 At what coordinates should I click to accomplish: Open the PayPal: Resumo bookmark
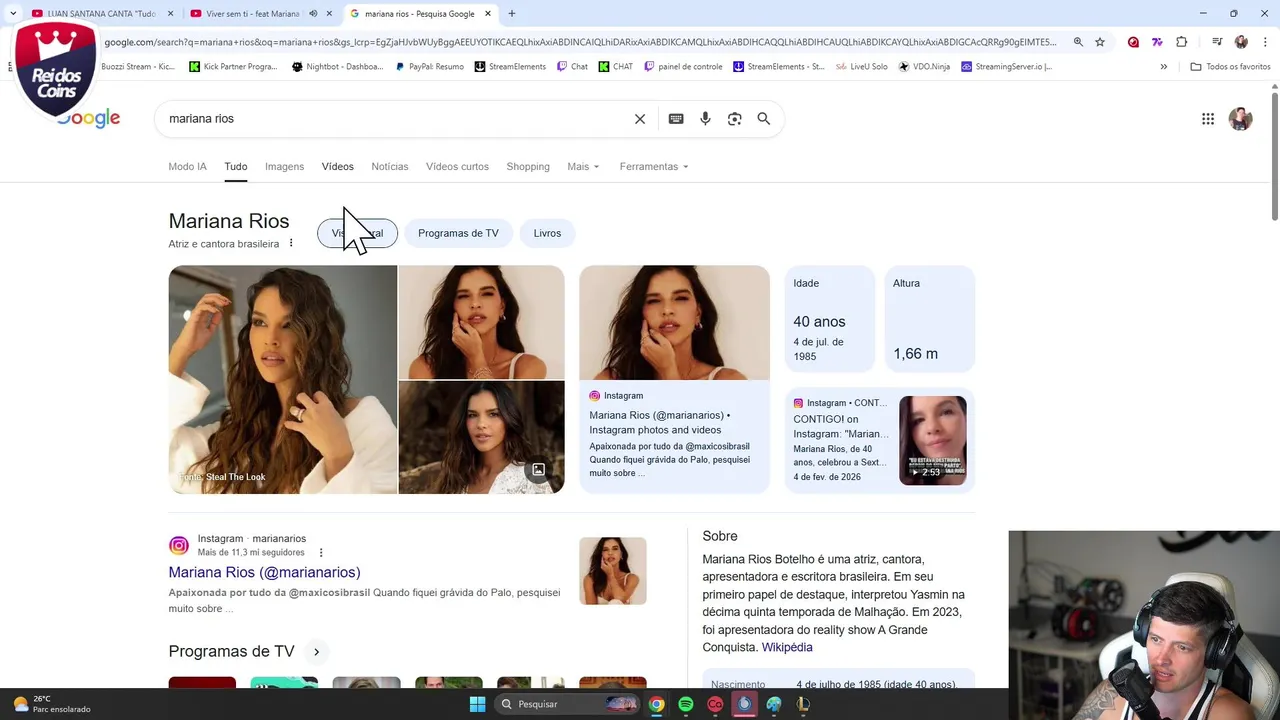coord(429,67)
